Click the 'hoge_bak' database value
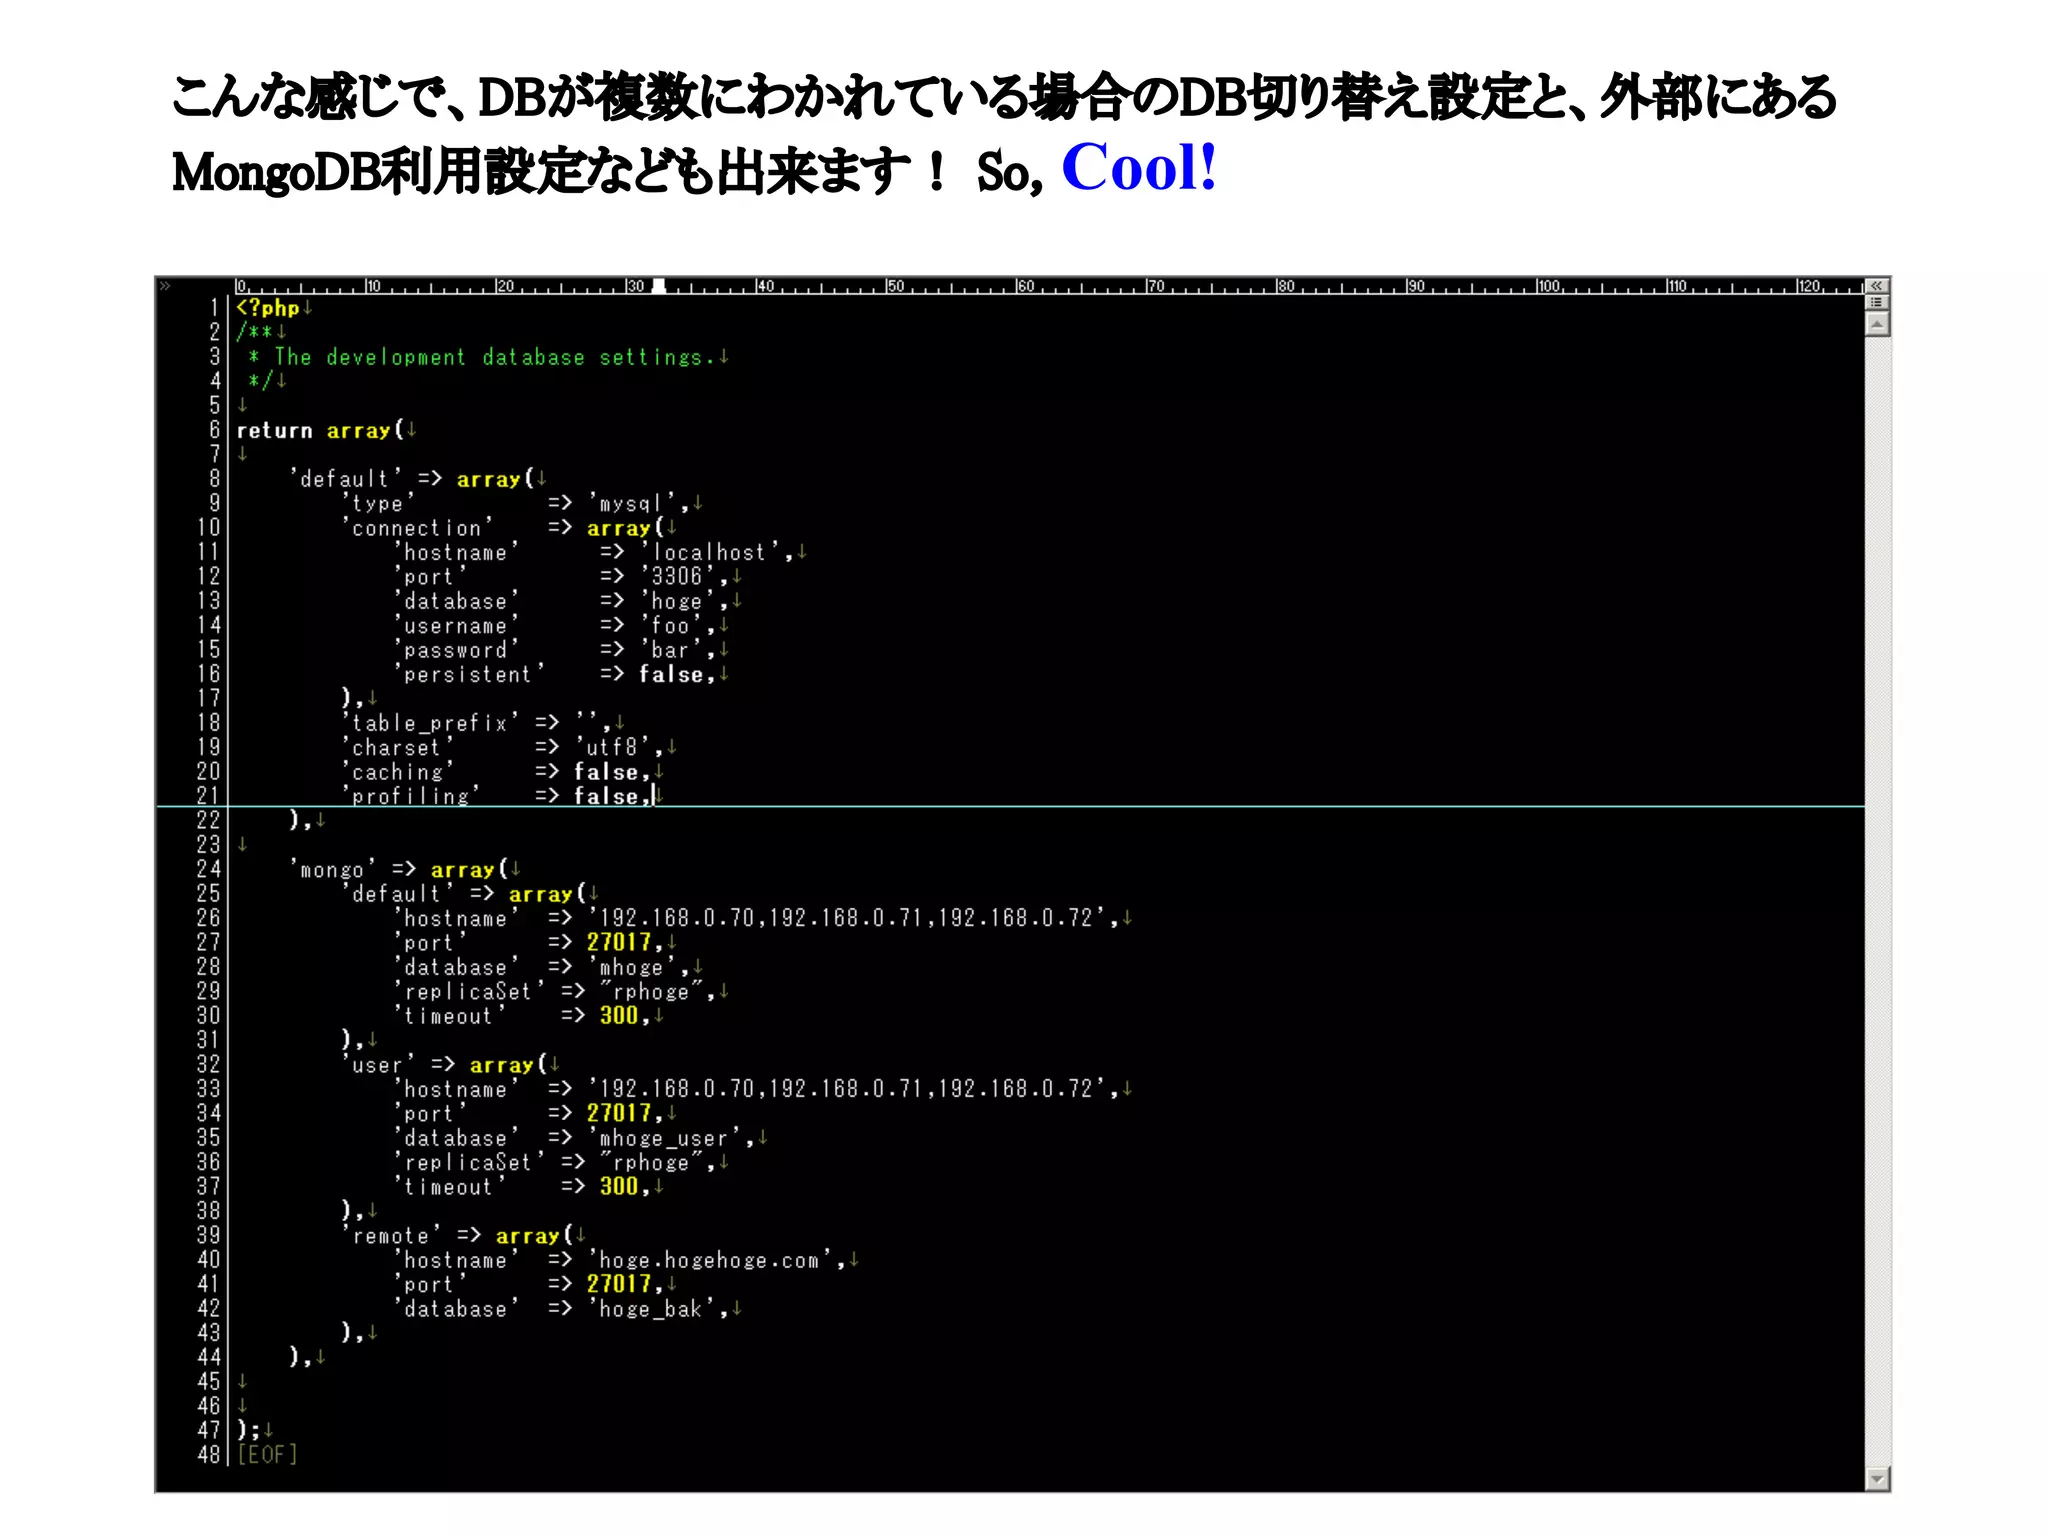 pos(652,1309)
